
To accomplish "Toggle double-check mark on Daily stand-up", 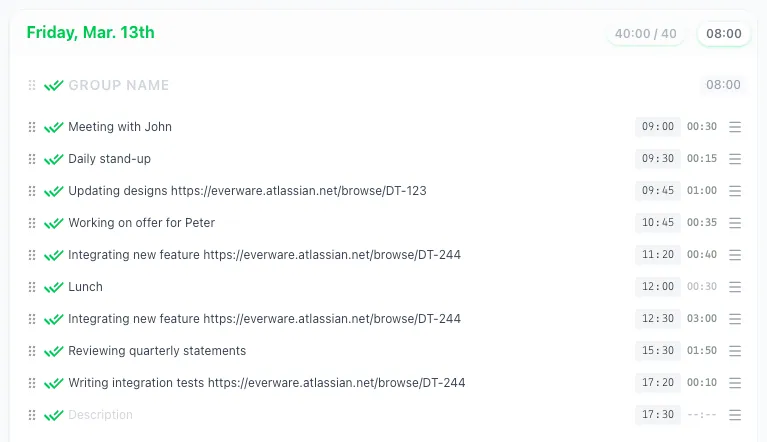I will (x=53, y=159).
